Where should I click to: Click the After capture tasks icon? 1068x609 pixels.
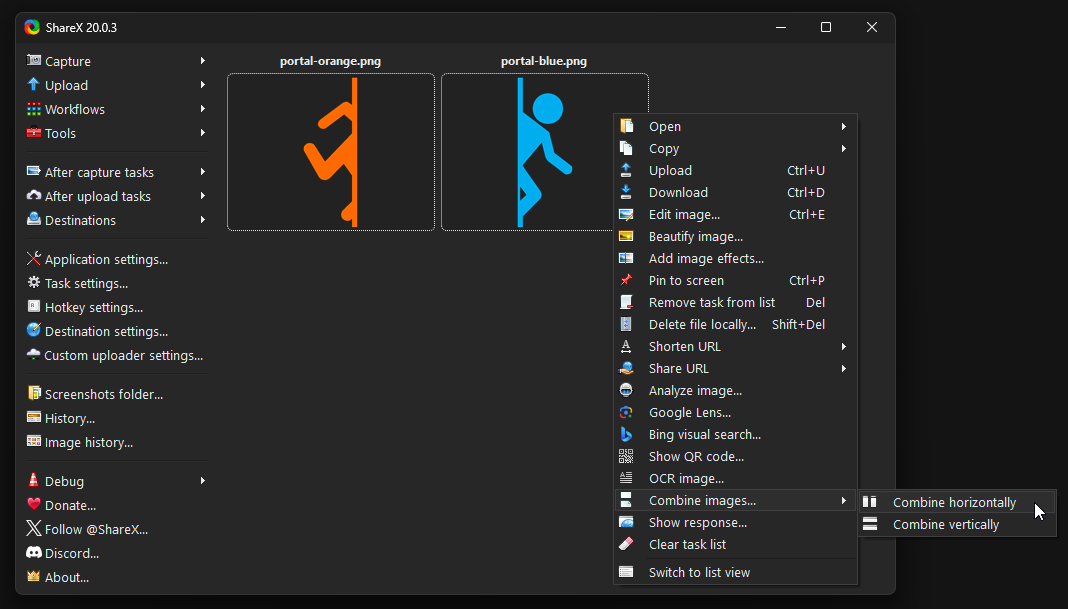pos(33,172)
